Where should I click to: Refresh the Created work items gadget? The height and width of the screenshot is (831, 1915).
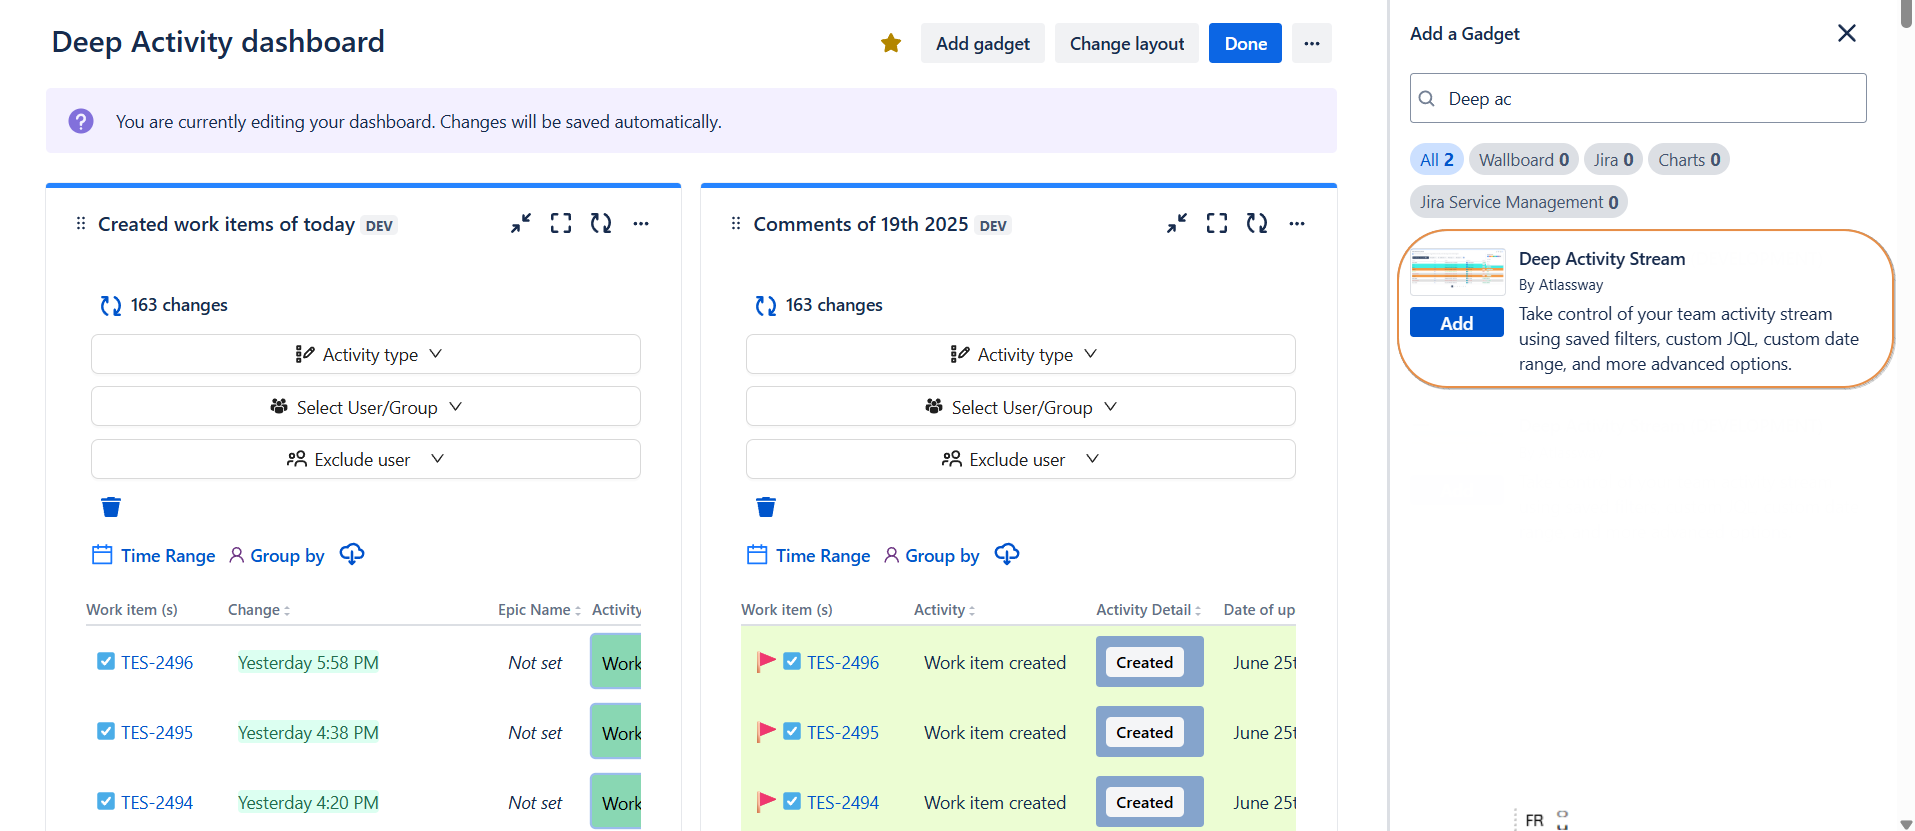point(601,223)
